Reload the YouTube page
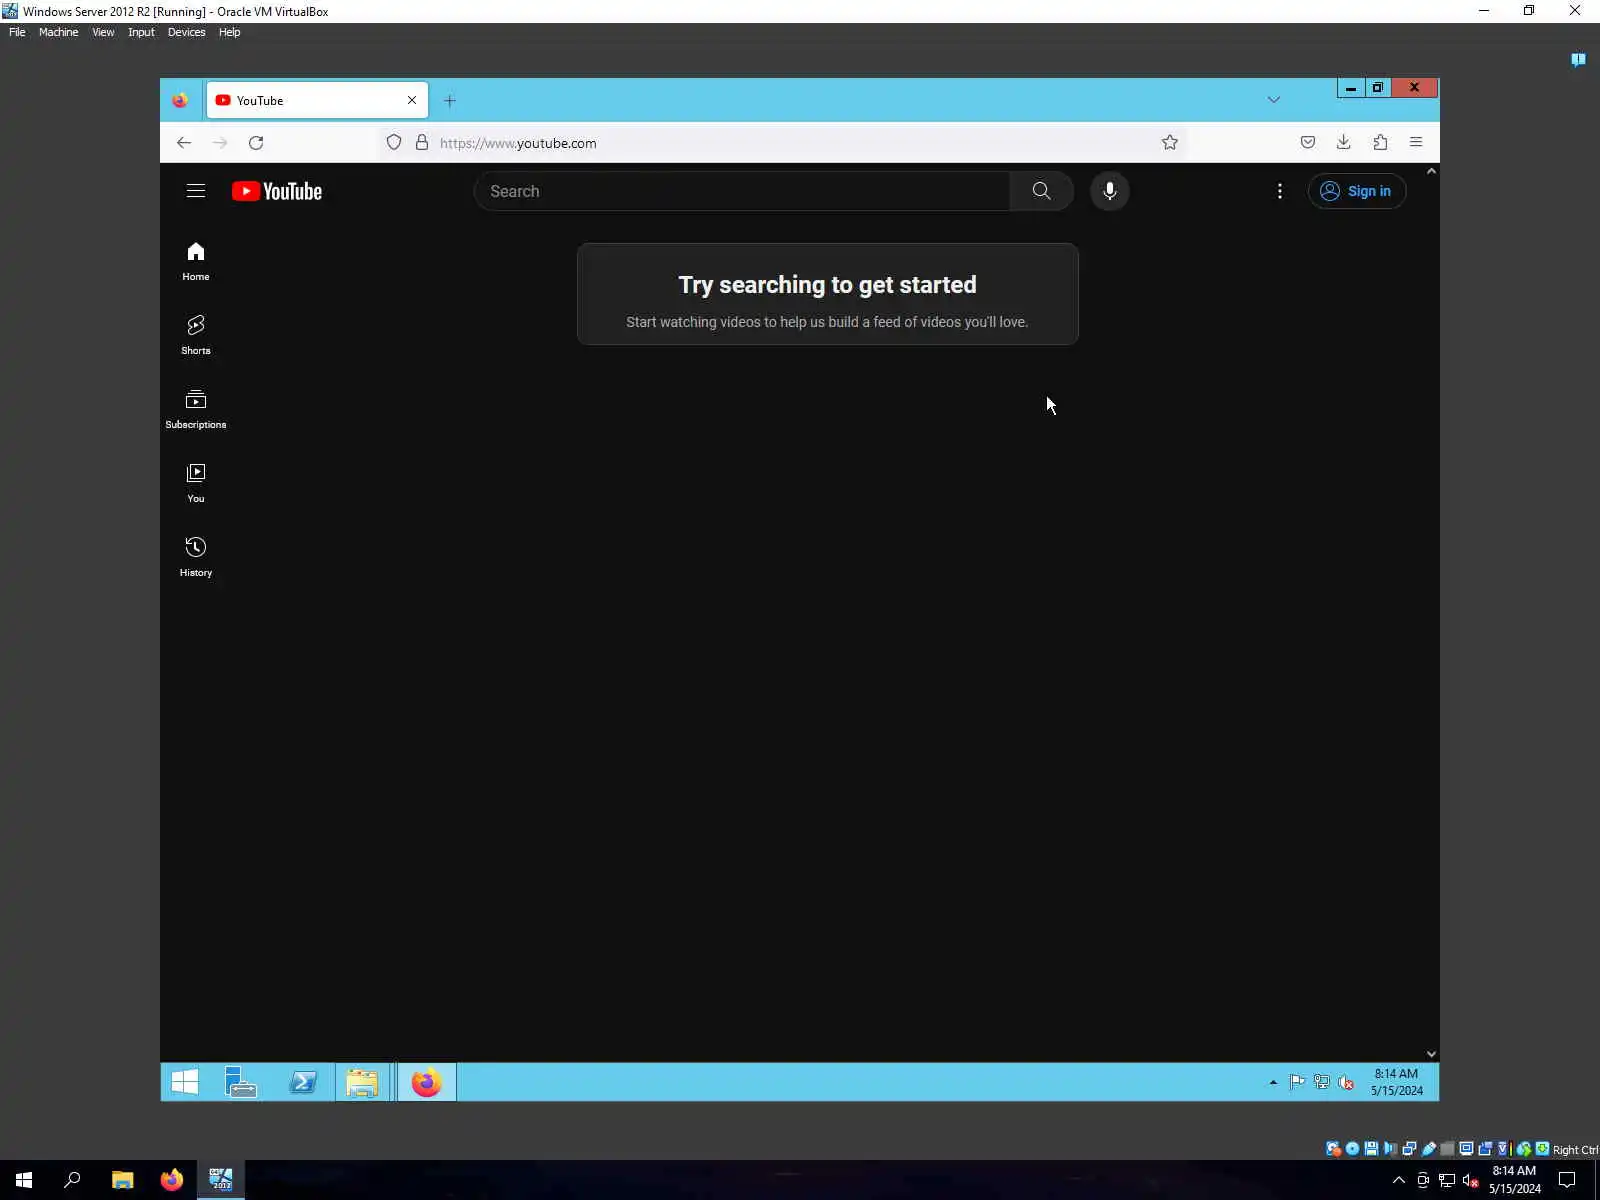The height and width of the screenshot is (1200, 1600). (256, 143)
